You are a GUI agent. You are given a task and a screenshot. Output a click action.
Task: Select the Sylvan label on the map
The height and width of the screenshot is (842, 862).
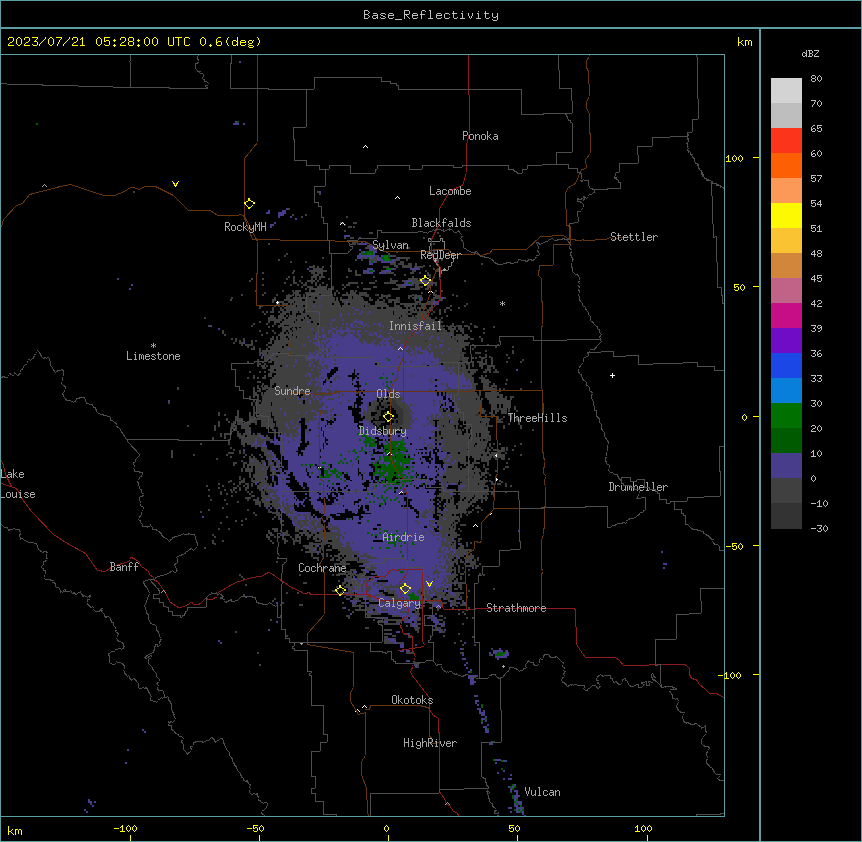(x=391, y=245)
